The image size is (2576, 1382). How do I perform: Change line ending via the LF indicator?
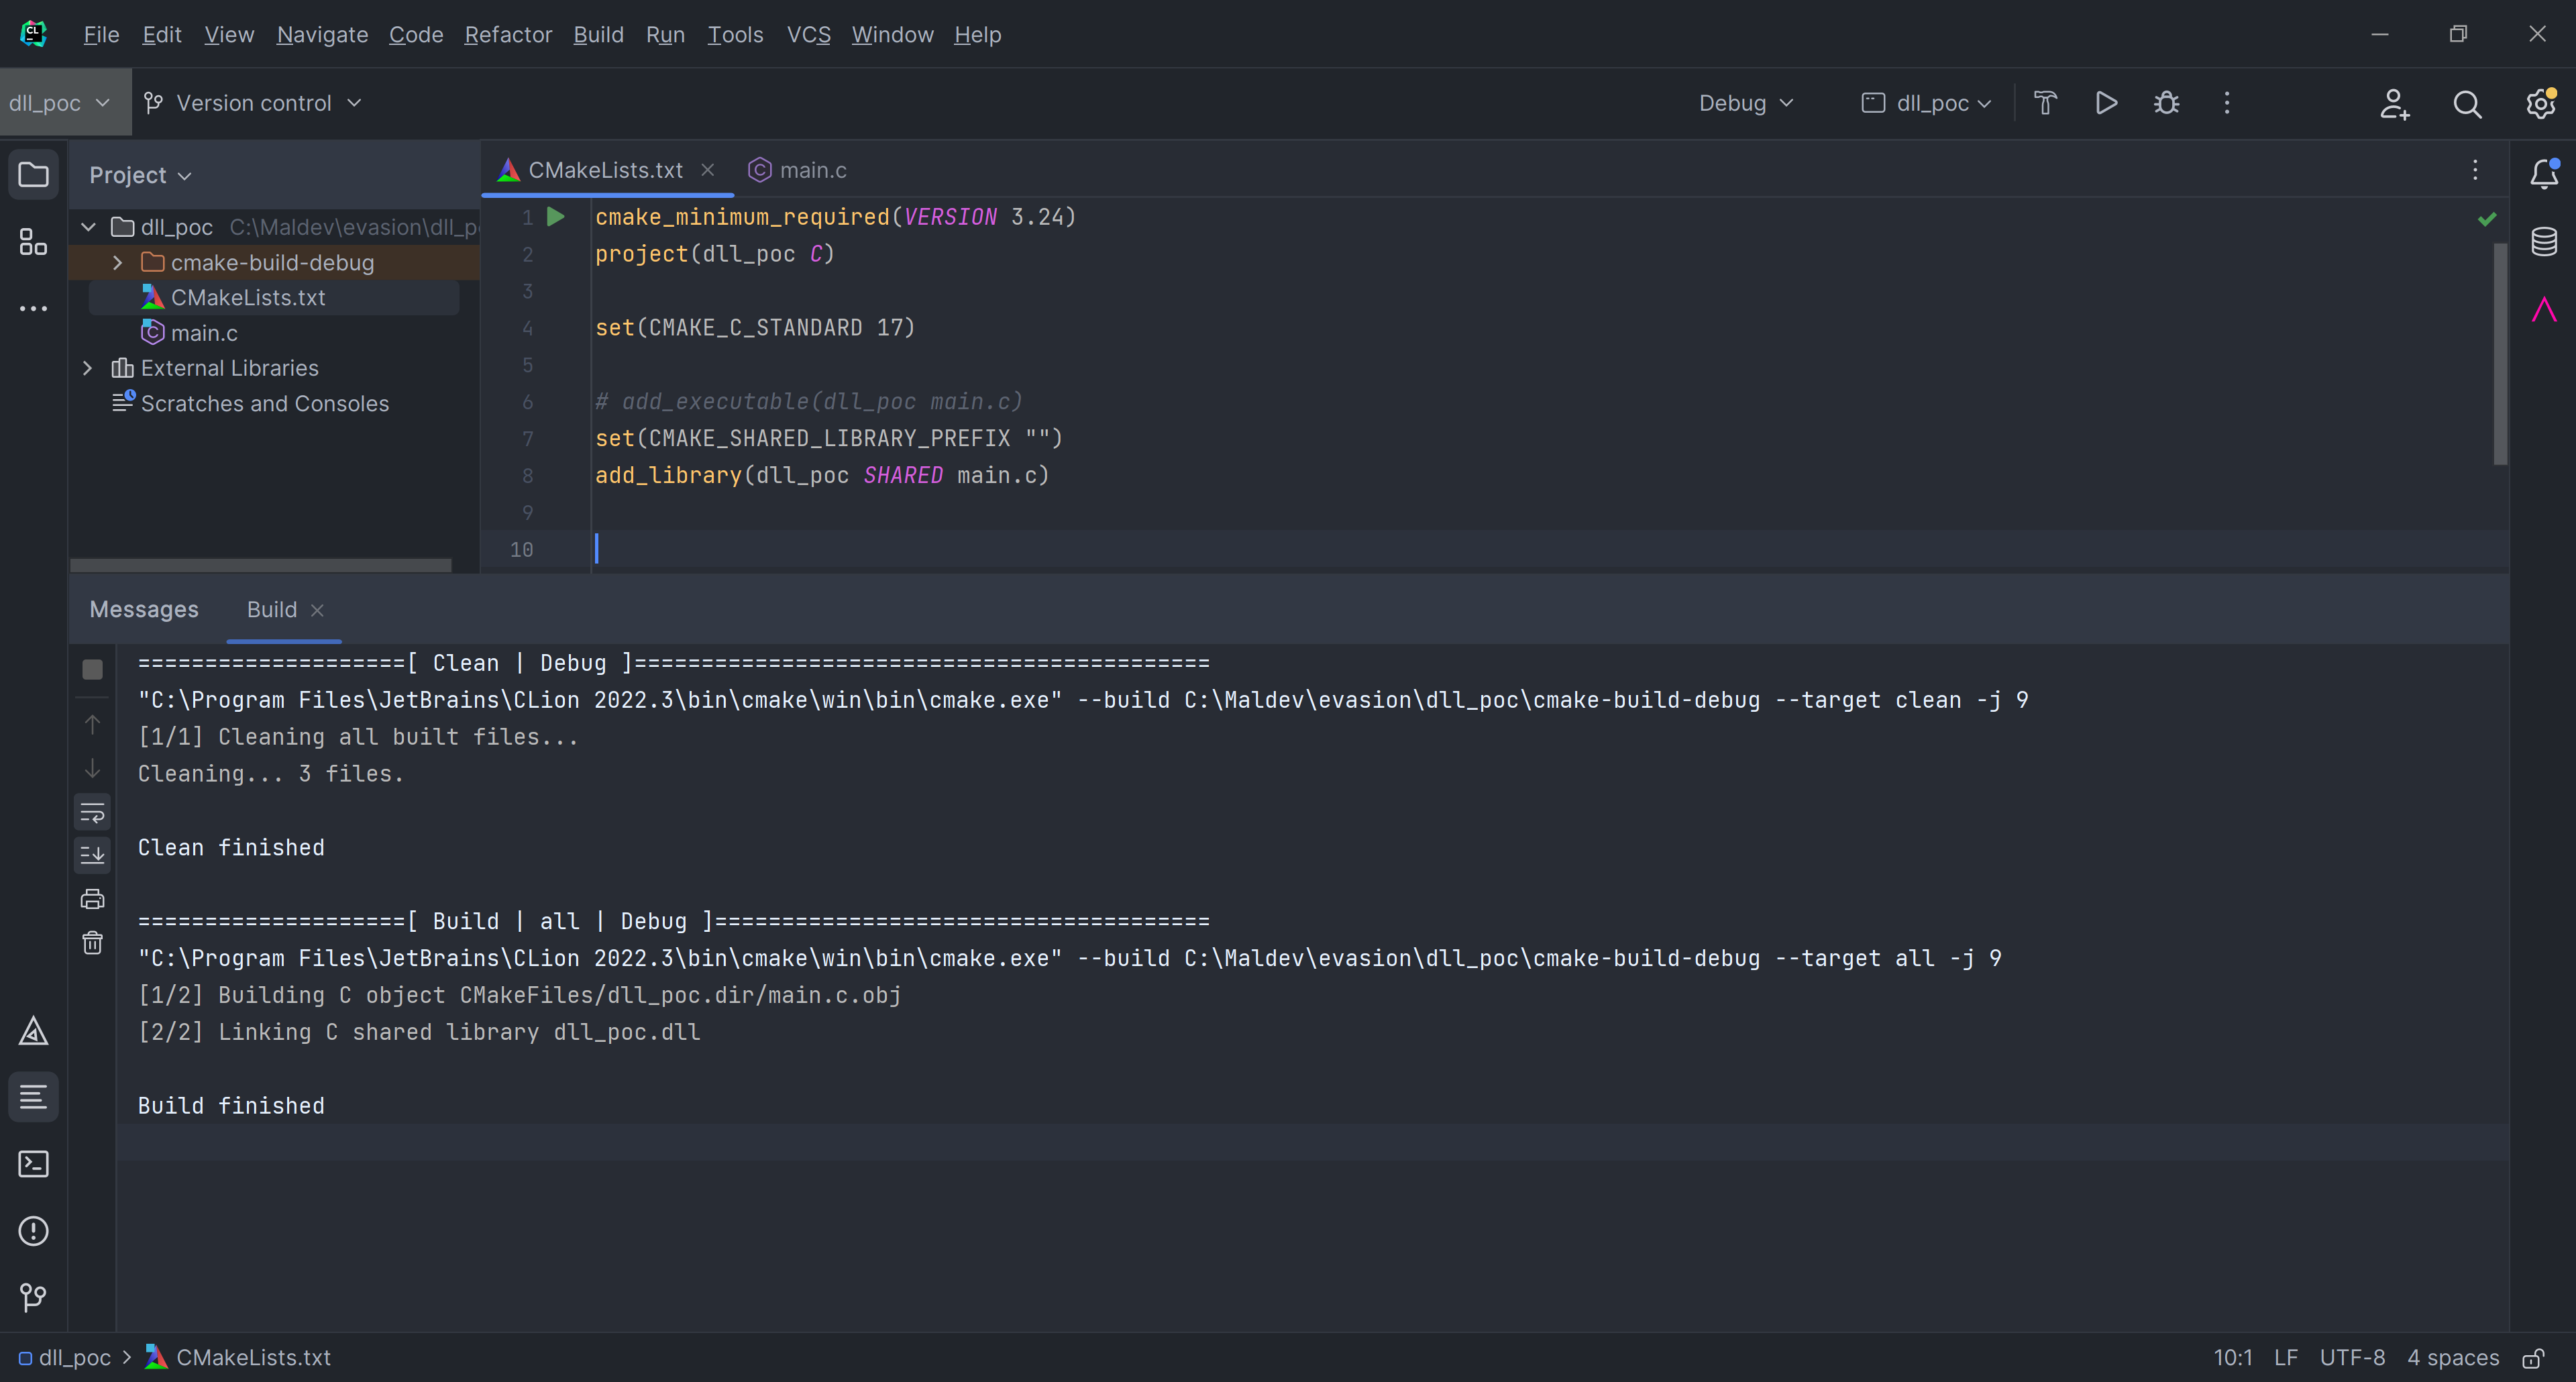click(x=2286, y=1357)
